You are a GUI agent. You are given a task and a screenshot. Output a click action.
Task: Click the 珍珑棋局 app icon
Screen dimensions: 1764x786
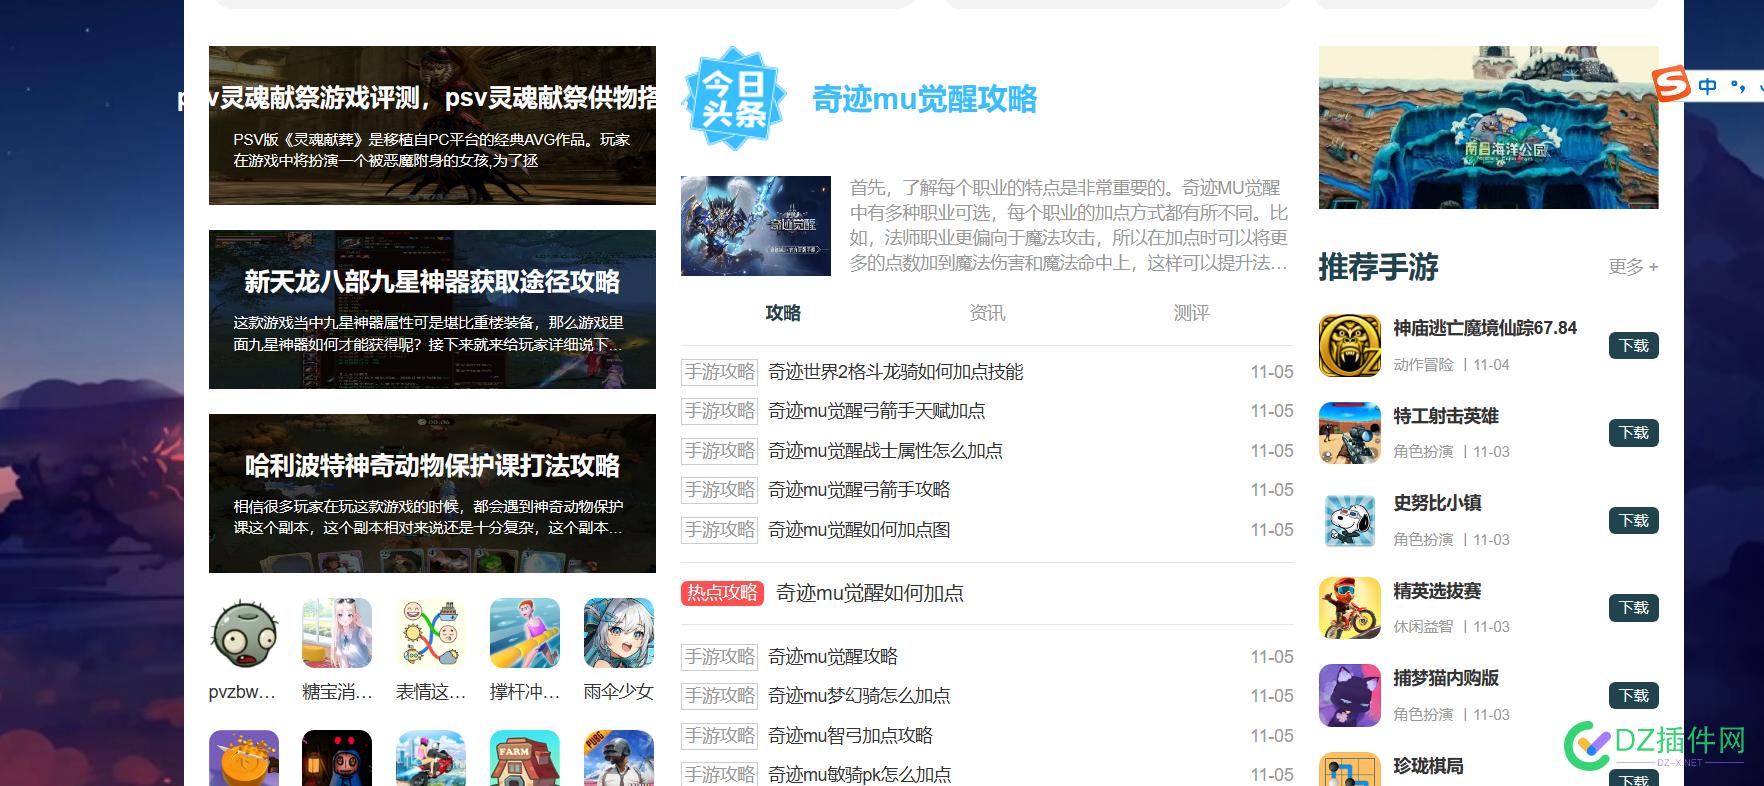tap(1350, 769)
